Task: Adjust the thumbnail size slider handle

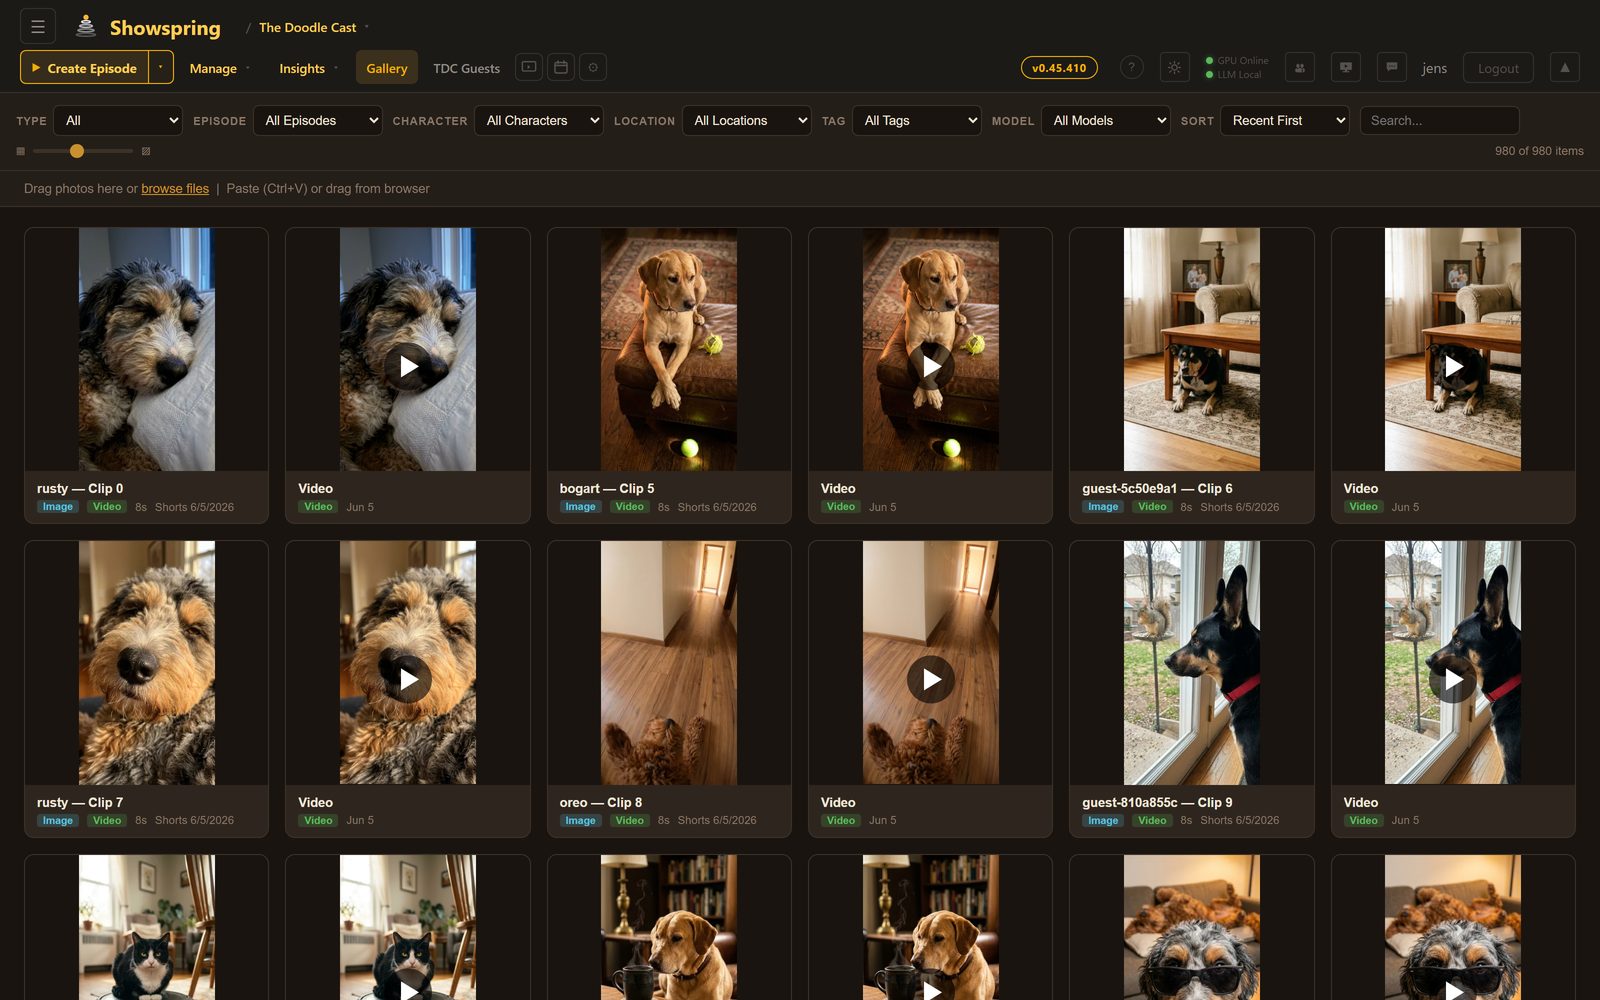Action: point(77,151)
